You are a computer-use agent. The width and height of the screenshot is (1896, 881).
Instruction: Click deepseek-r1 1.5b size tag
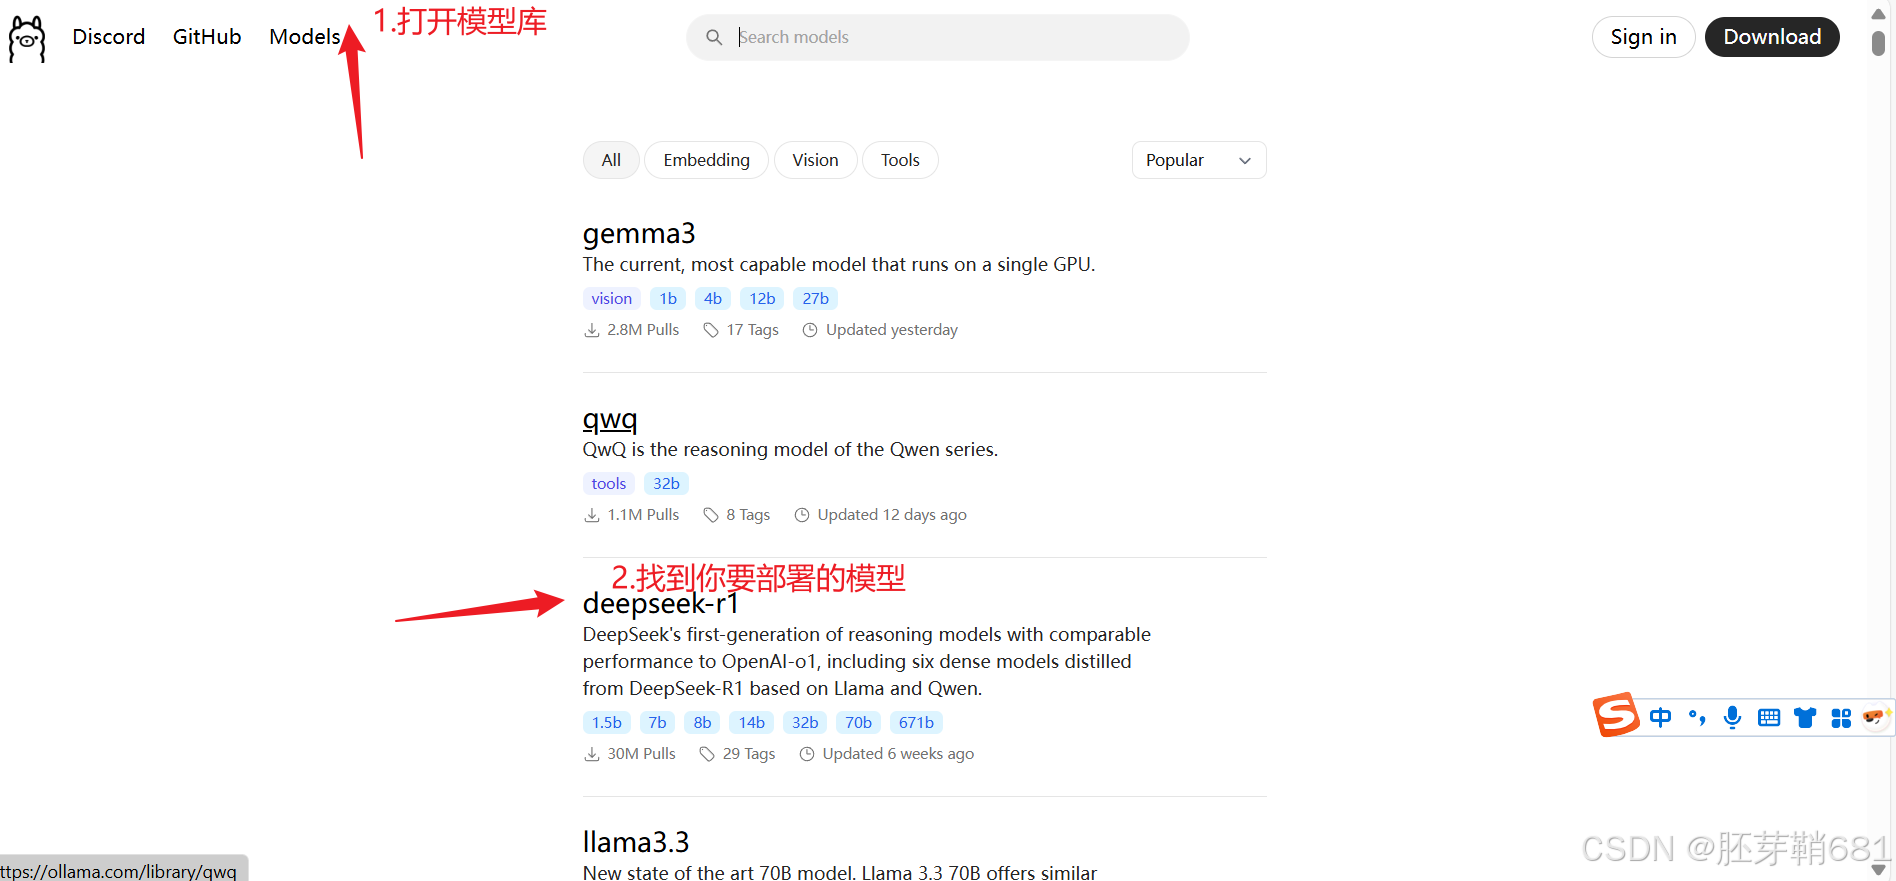point(606,722)
